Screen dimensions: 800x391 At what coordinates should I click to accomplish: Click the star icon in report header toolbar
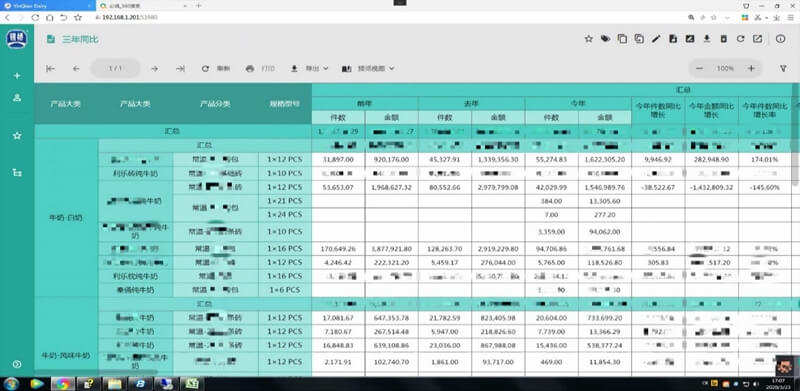(588, 39)
